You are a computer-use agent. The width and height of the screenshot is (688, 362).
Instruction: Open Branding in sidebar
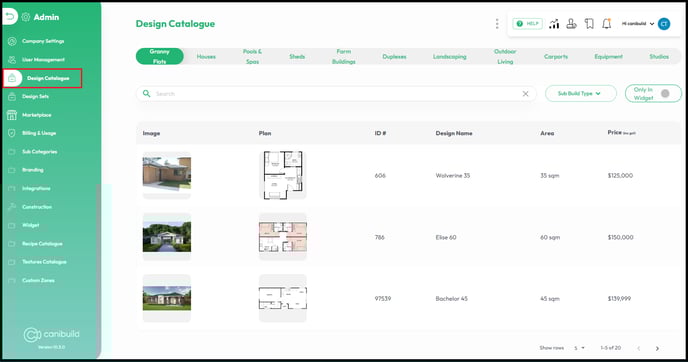[33, 170]
